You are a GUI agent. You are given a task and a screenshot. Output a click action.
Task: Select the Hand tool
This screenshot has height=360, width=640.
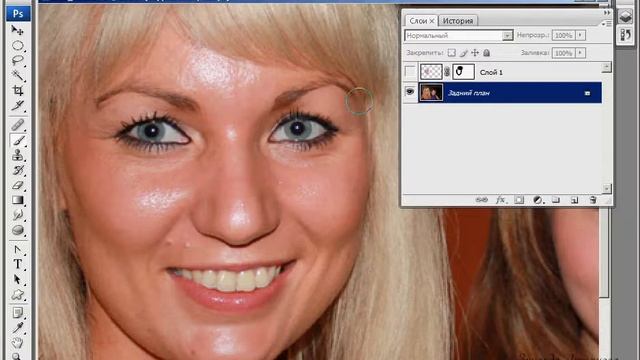coord(18,343)
